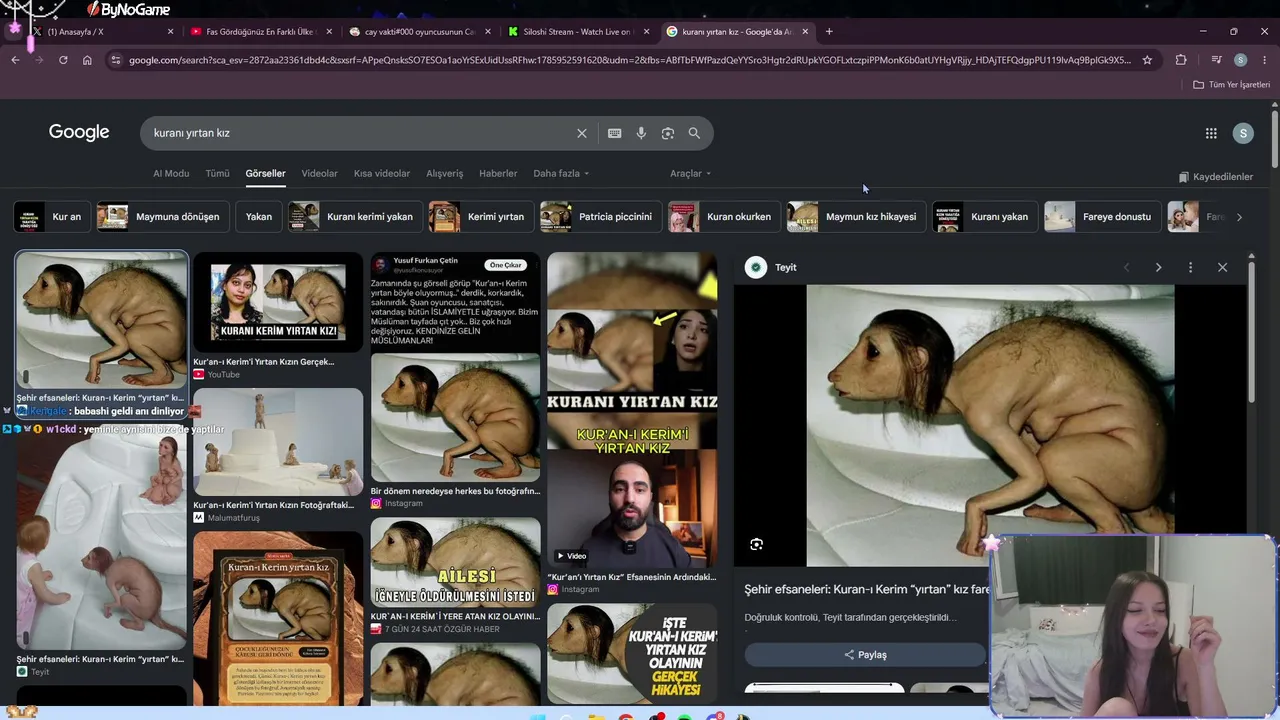This screenshot has width=1280, height=720.
Task: Select the Kuranı yakan chip
Action: [x=985, y=216]
